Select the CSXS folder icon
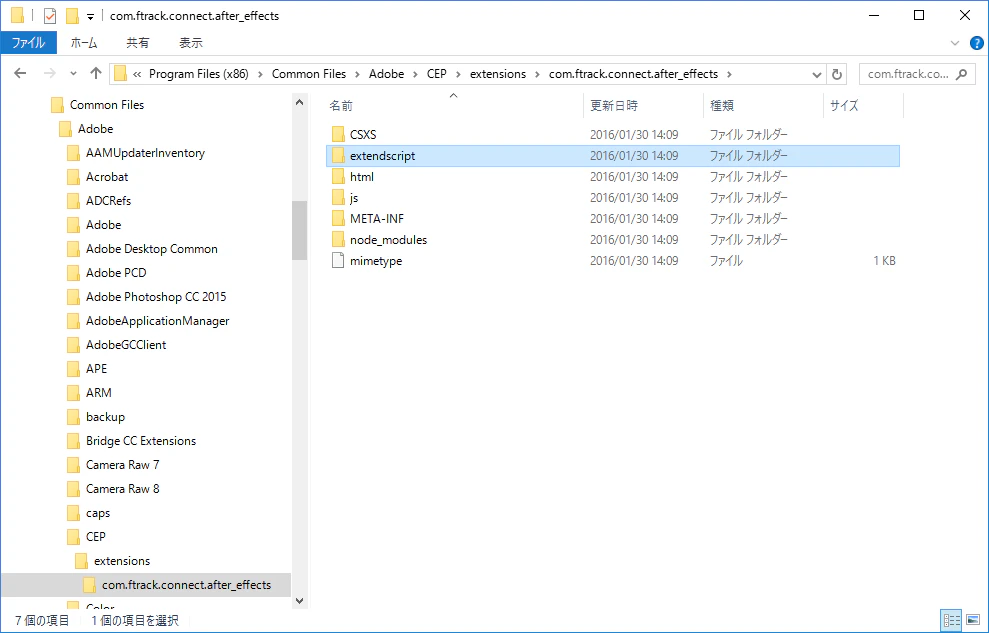Screen dimensions: 989x633 (x=338, y=134)
